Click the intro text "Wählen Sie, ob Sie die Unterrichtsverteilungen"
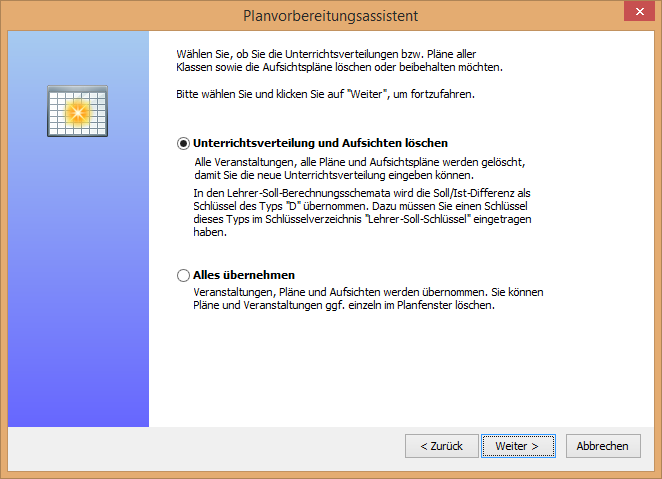 click(287, 54)
